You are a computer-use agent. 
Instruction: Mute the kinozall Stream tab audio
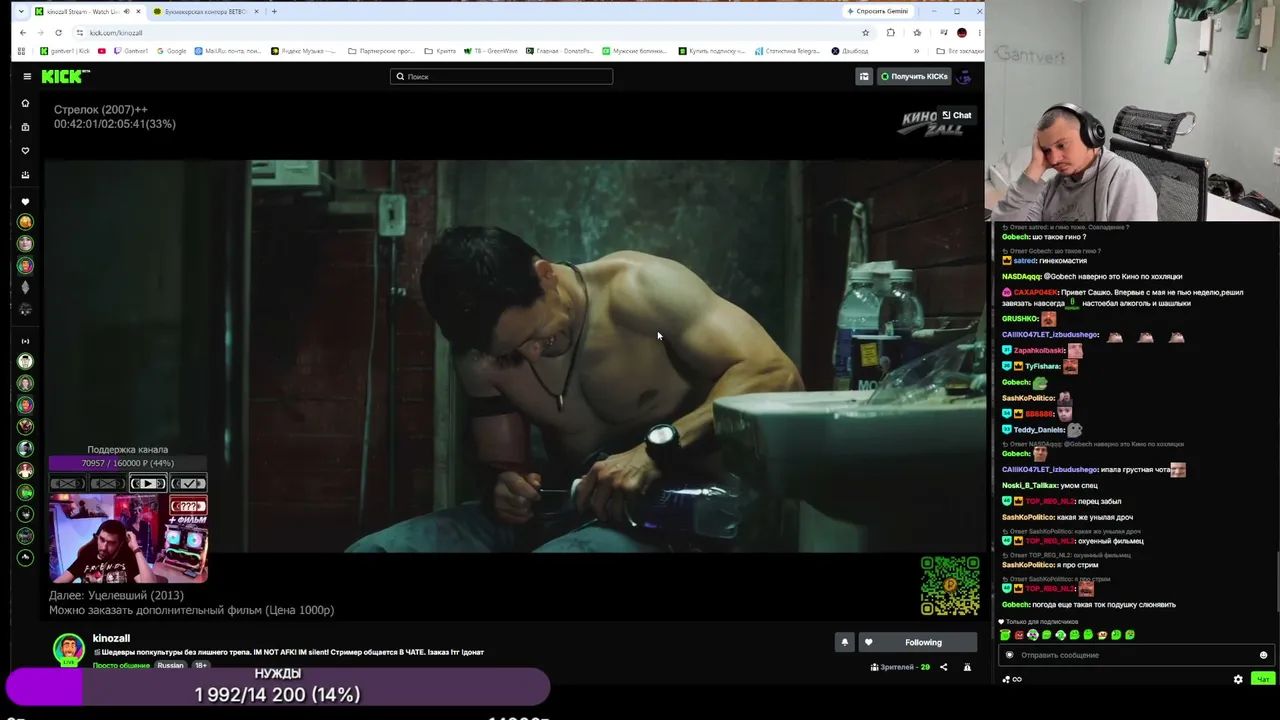click(126, 11)
